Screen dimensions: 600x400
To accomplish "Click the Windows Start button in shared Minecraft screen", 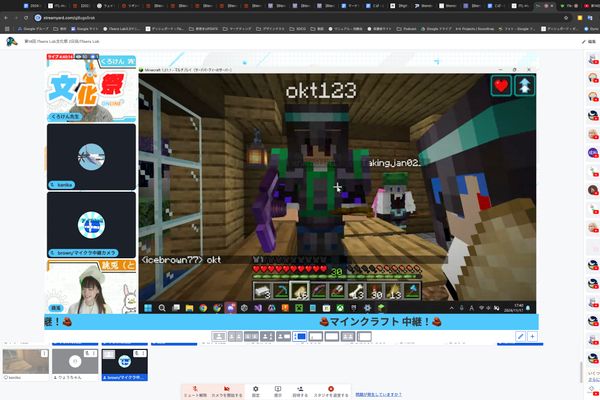I will 148,308.
